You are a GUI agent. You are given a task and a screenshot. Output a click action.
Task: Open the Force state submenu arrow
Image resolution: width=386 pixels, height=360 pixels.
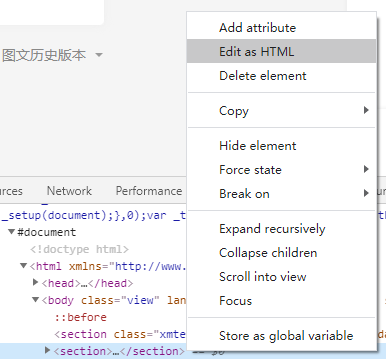click(x=366, y=169)
